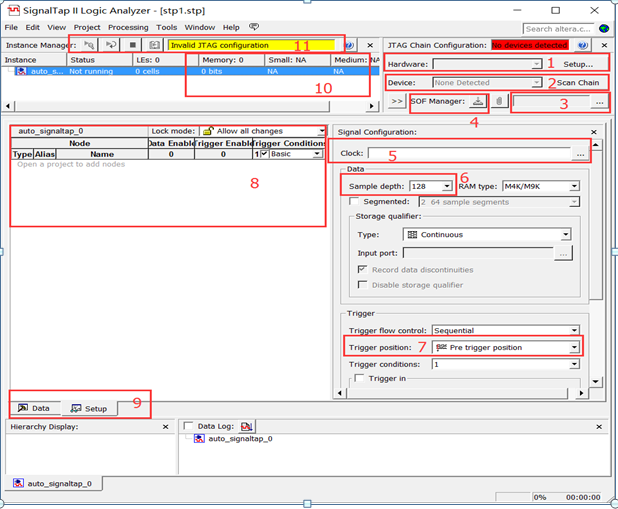Click the auto_s... instance icon in Instance Manager
618x509 pixels.
21,71
